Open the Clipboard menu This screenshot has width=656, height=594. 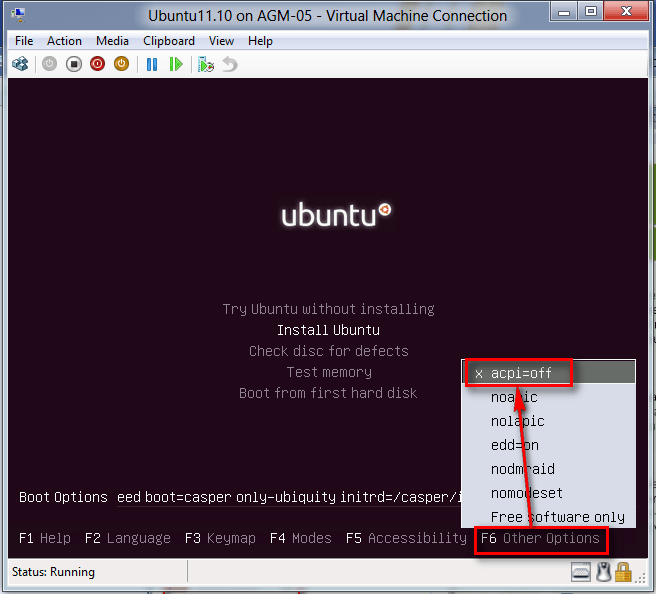169,41
